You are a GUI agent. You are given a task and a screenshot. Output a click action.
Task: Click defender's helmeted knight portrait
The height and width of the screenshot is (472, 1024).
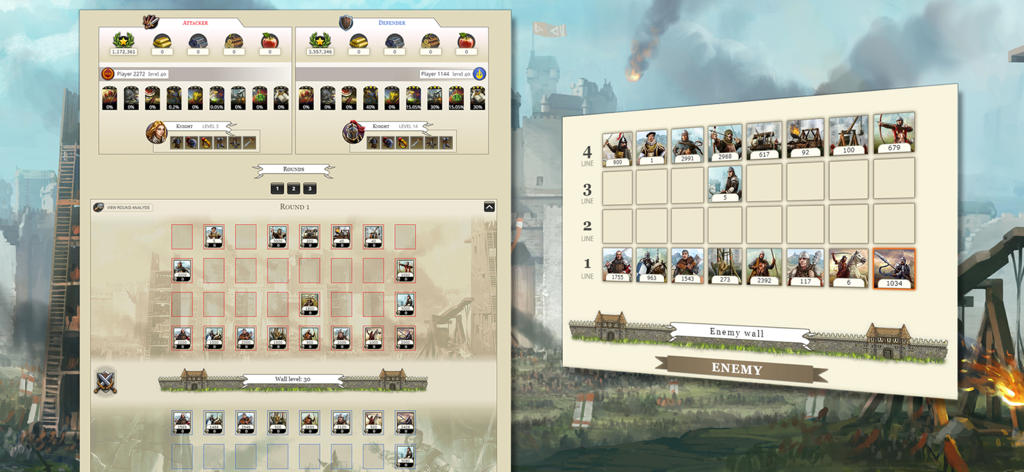353,133
